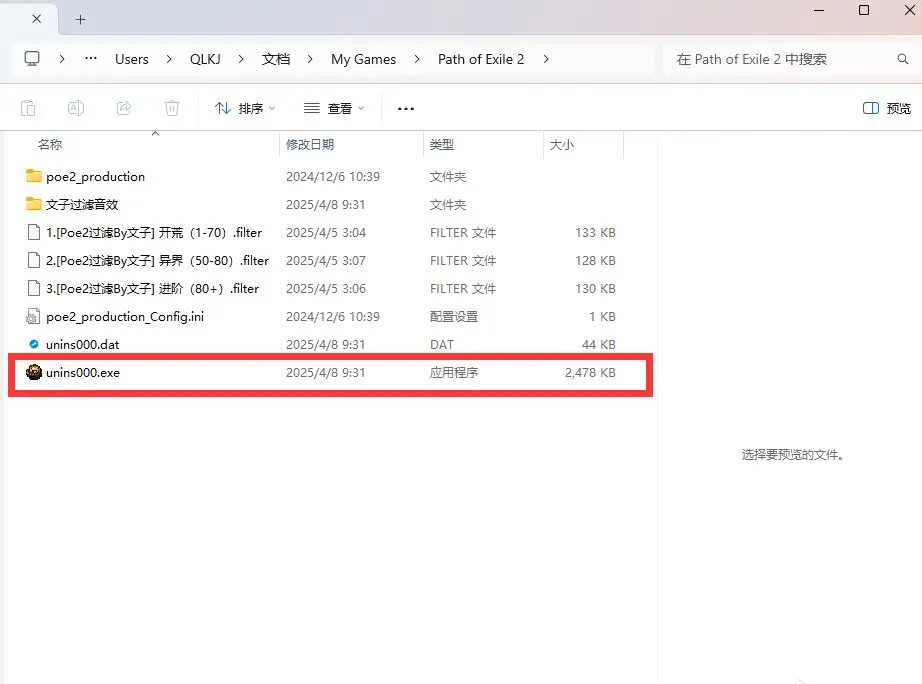Screen dimensions: 922x684
Task: Click the search magnifier icon
Action: [x=903, y=60]
